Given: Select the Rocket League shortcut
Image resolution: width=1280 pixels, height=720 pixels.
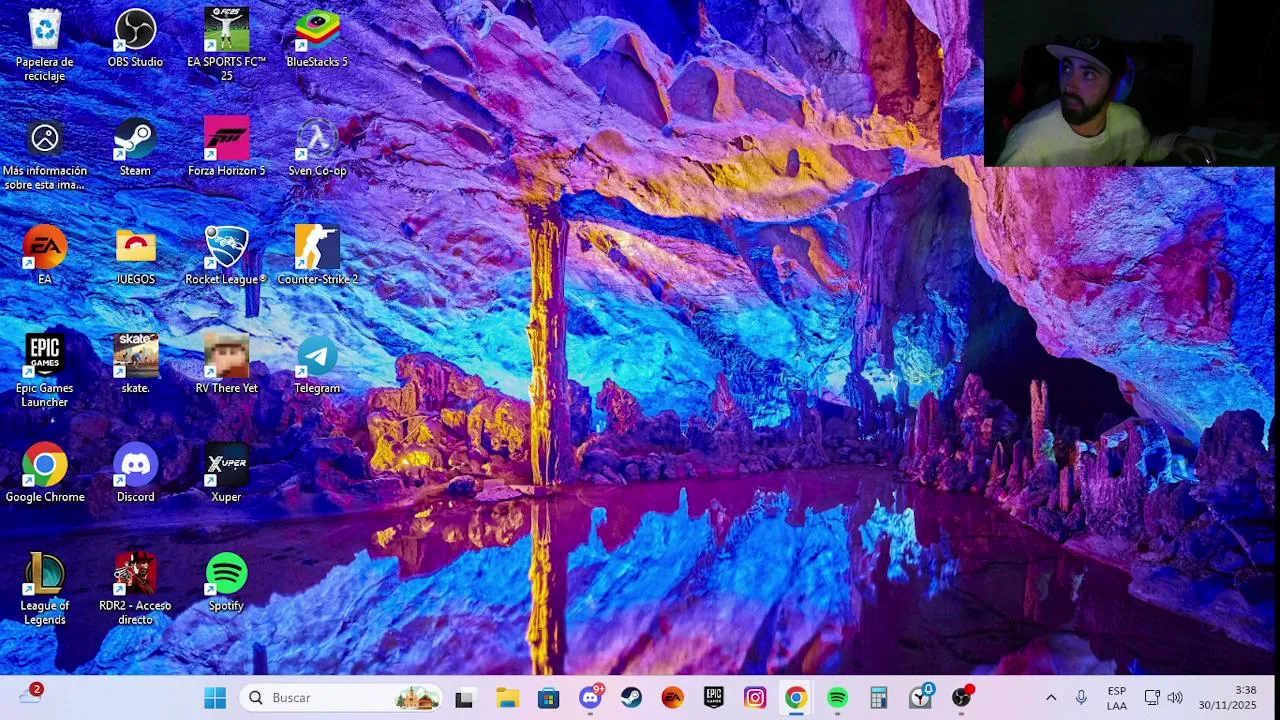Looking at the screenshot, I should (x=227, y=256).
